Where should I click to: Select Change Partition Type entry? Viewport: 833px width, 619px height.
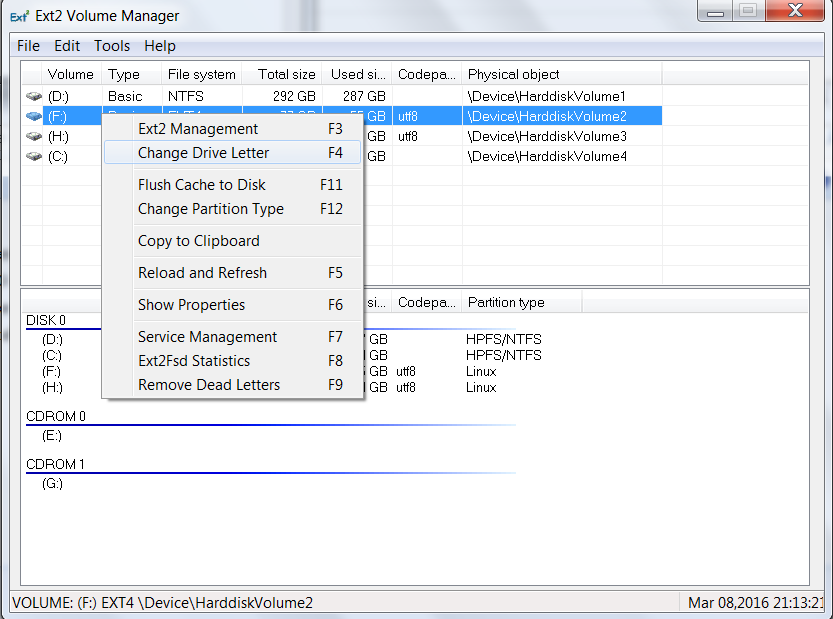[233, 209]
